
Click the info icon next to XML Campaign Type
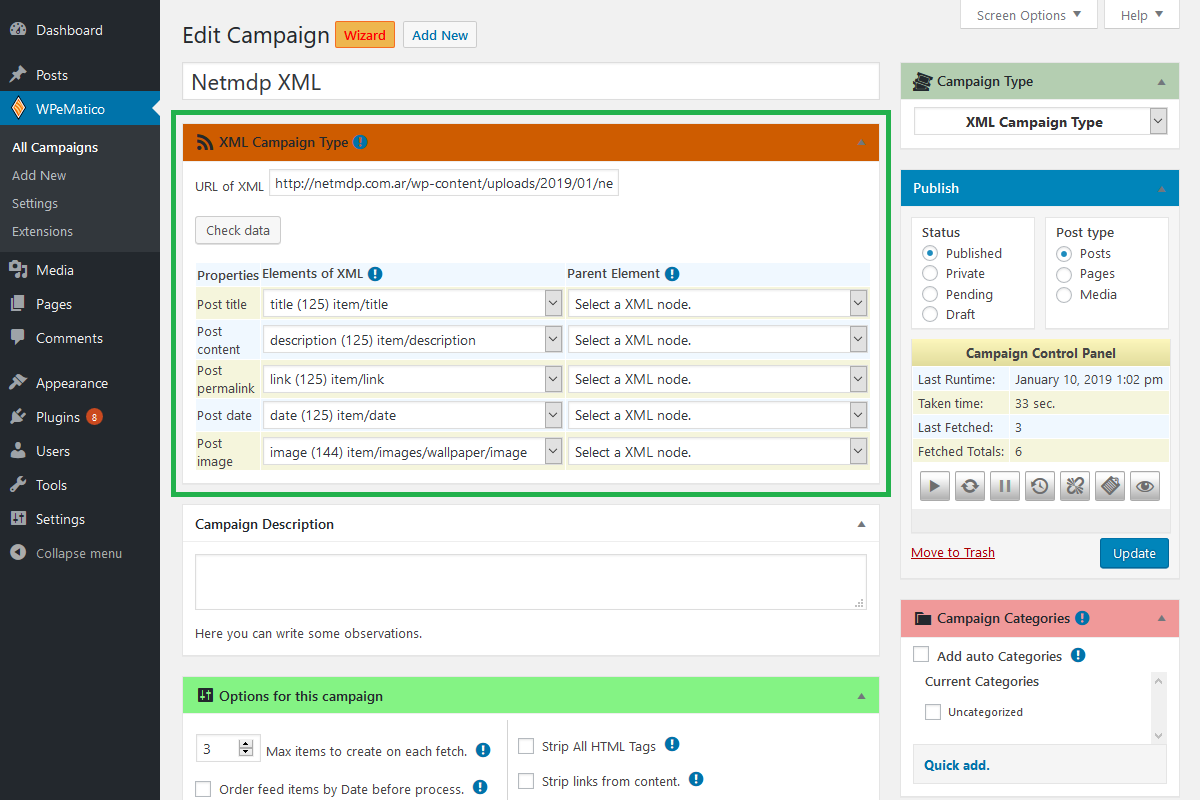point(360,142)
